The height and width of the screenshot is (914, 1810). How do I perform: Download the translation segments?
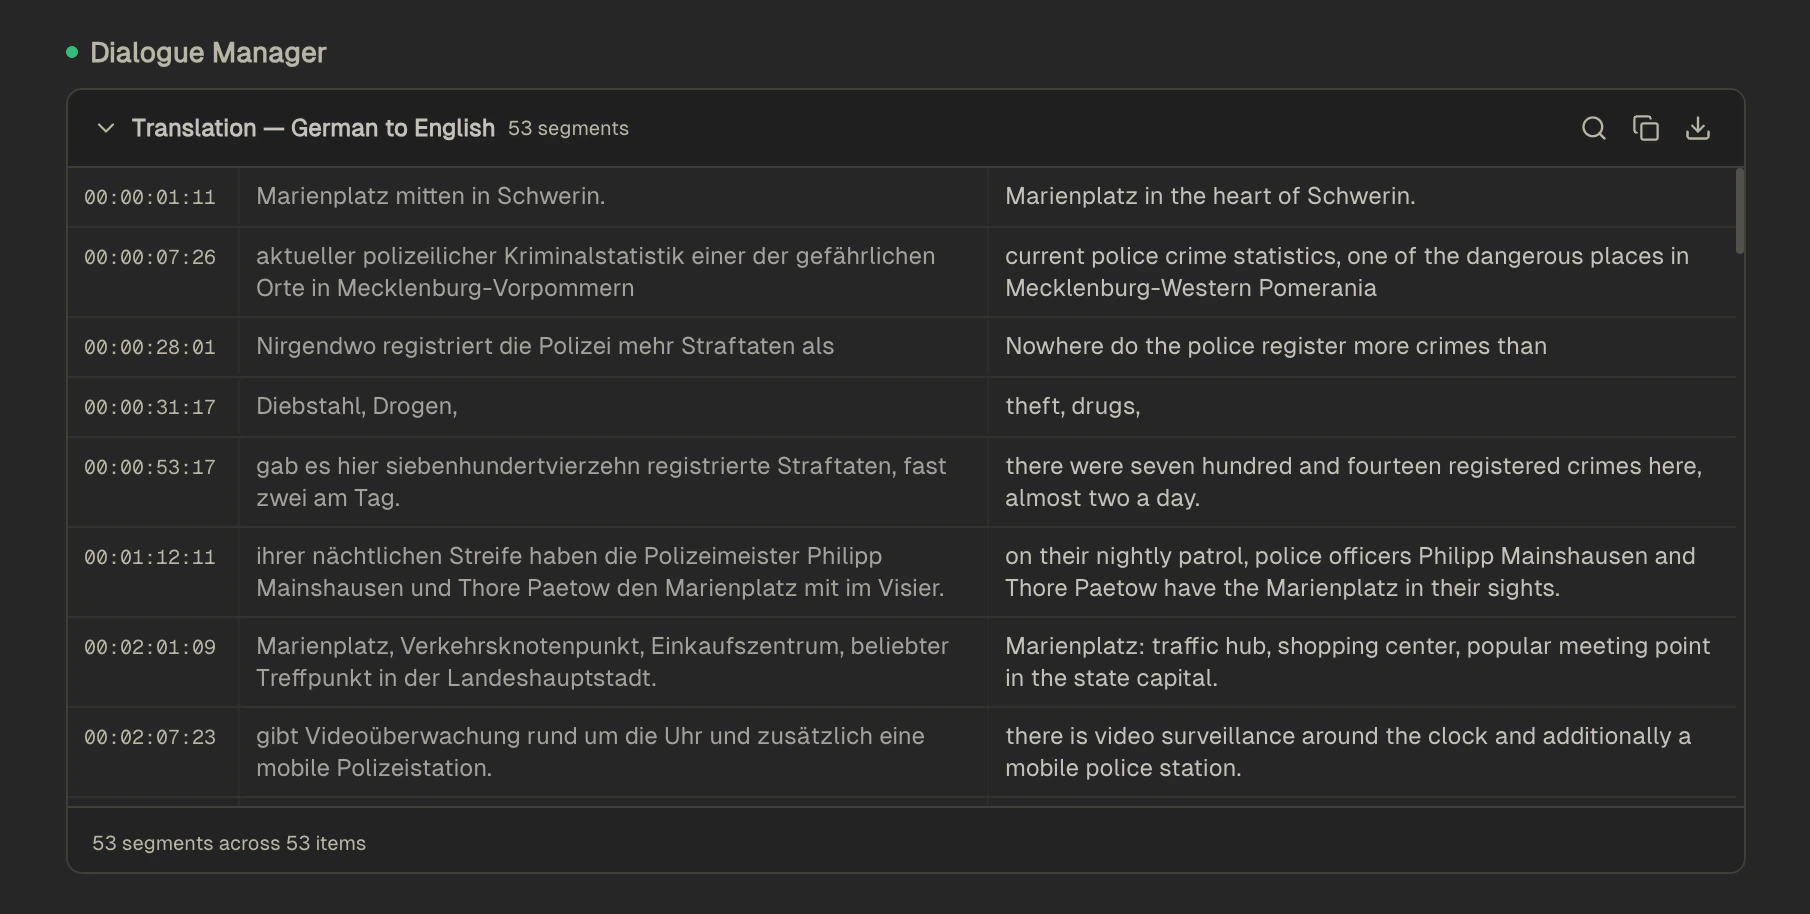1698,128
